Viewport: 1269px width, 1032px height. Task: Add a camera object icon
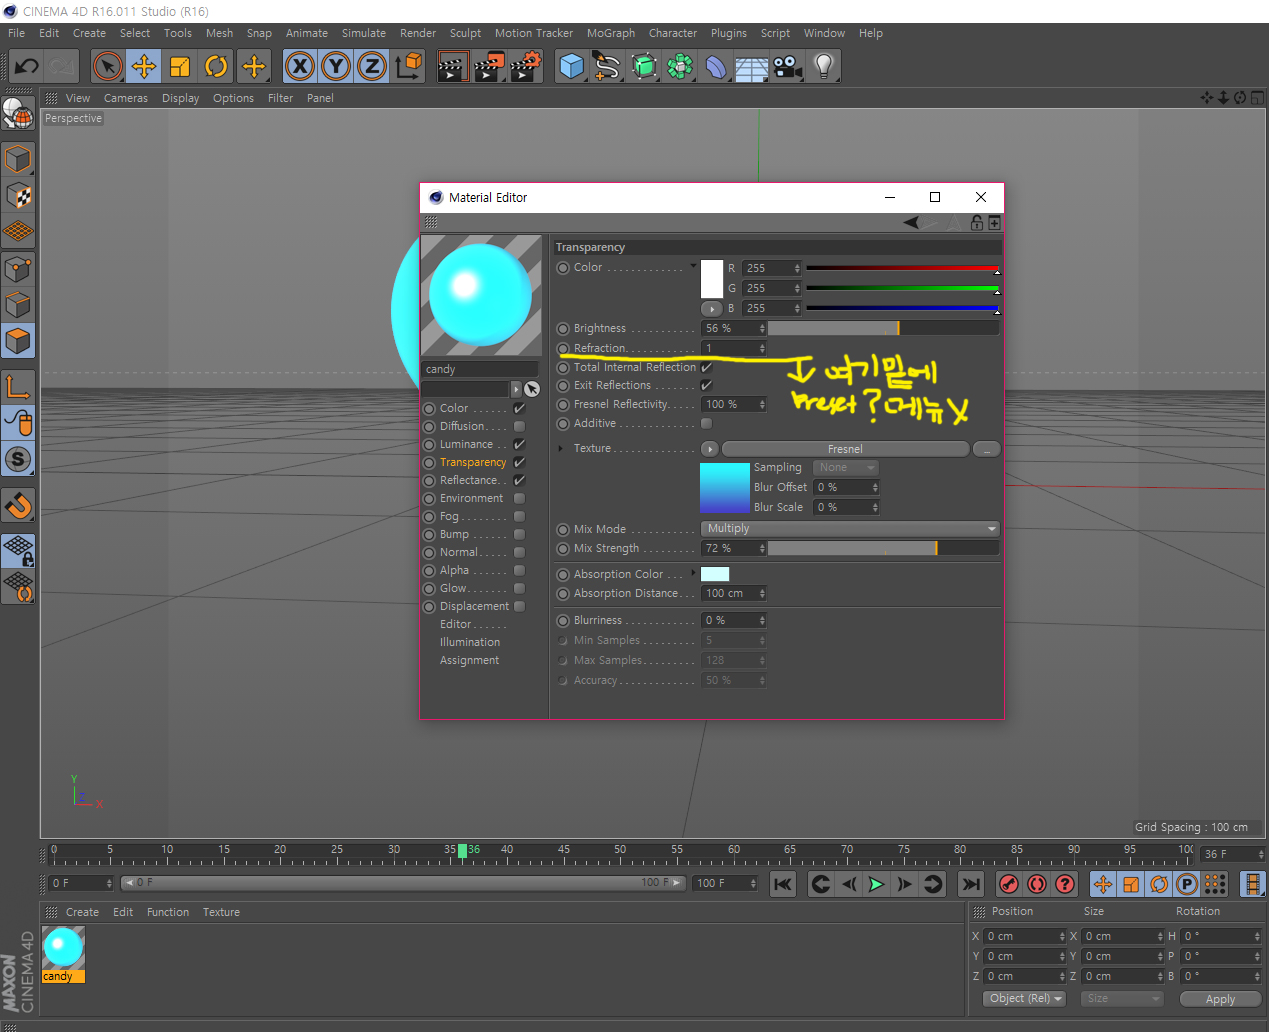[787, 67]
